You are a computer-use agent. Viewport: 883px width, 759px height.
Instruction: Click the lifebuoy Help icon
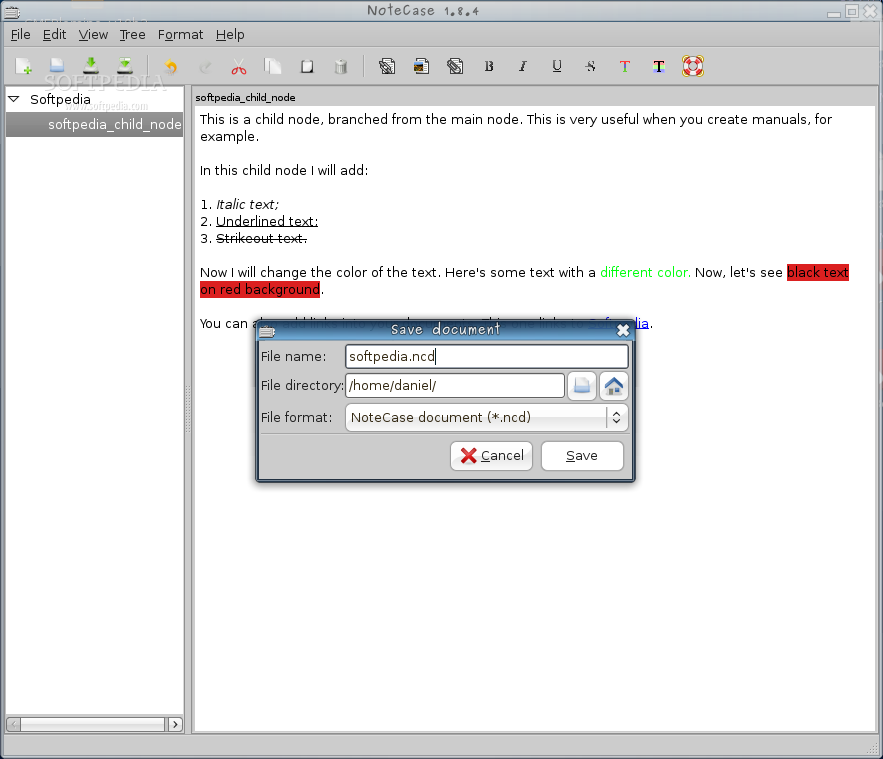(x=693, y=66)
